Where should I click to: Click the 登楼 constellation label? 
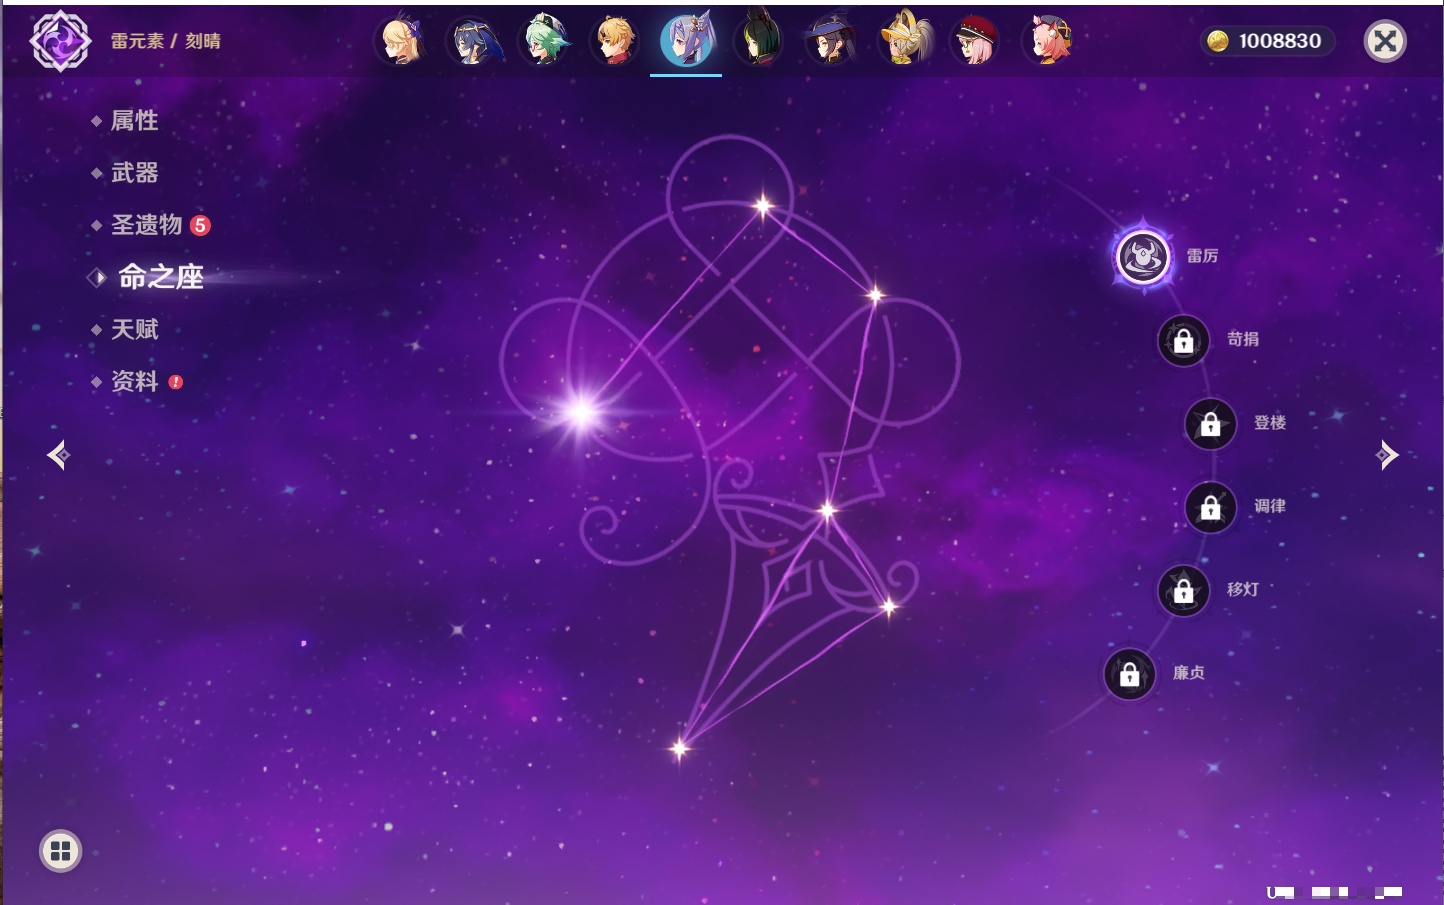click(x=1270, y=422)
